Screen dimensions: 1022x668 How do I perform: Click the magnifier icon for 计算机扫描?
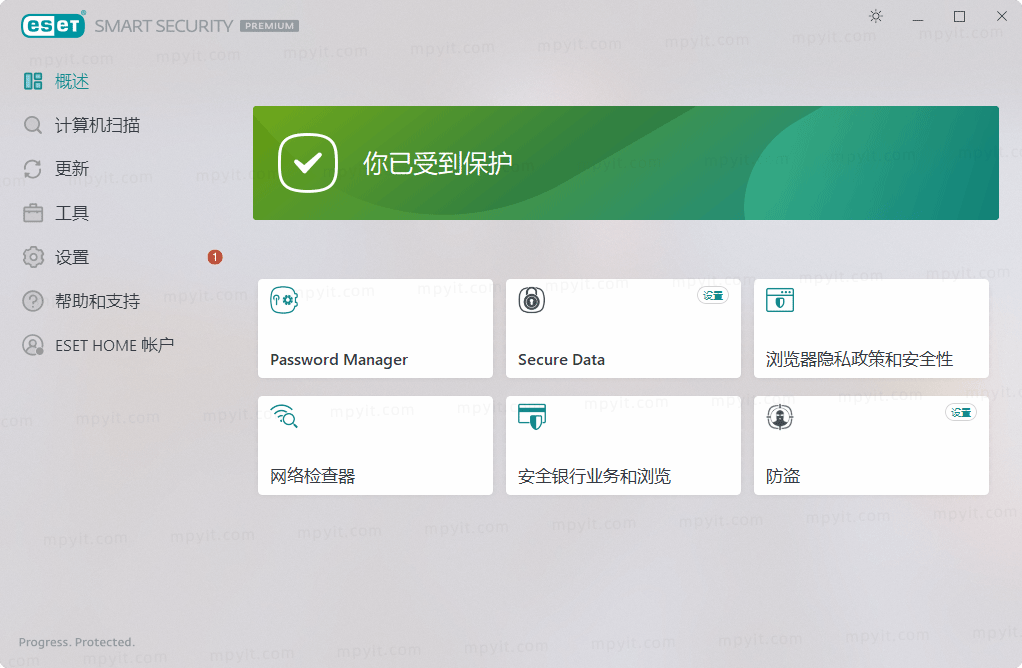point(33,125)
